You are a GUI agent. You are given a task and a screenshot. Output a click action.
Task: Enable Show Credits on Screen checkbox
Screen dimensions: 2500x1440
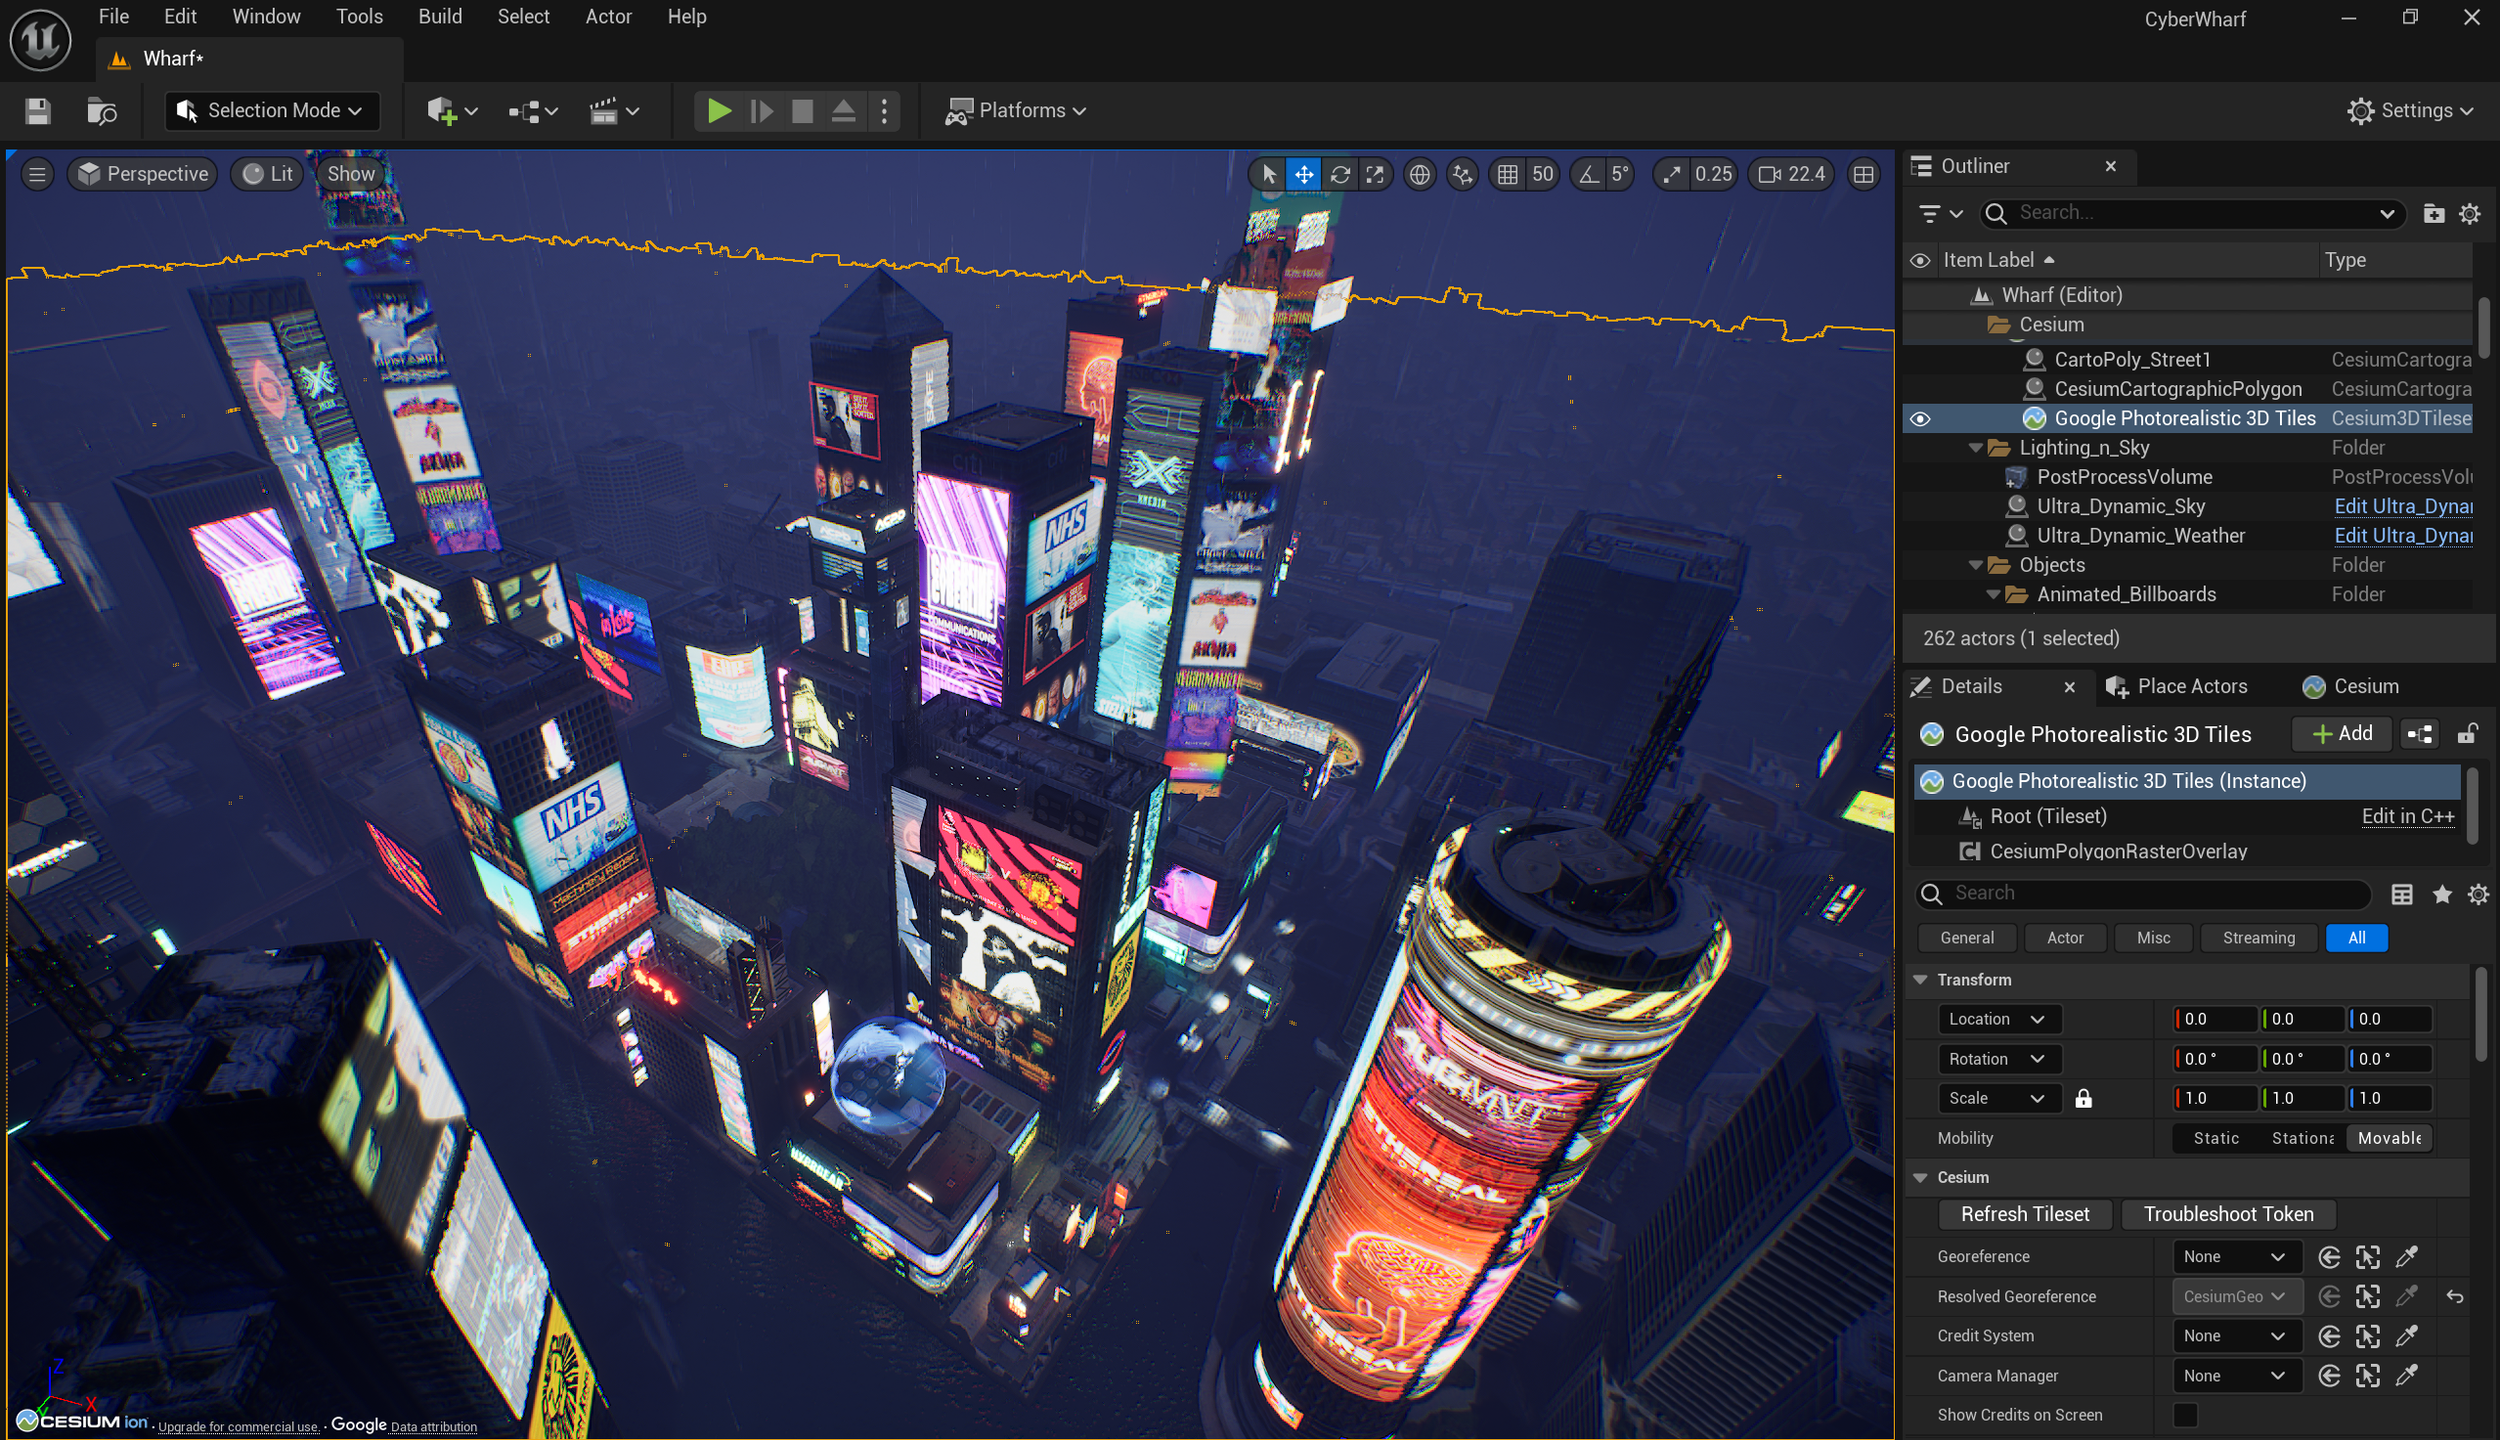click(2185, 1414)
